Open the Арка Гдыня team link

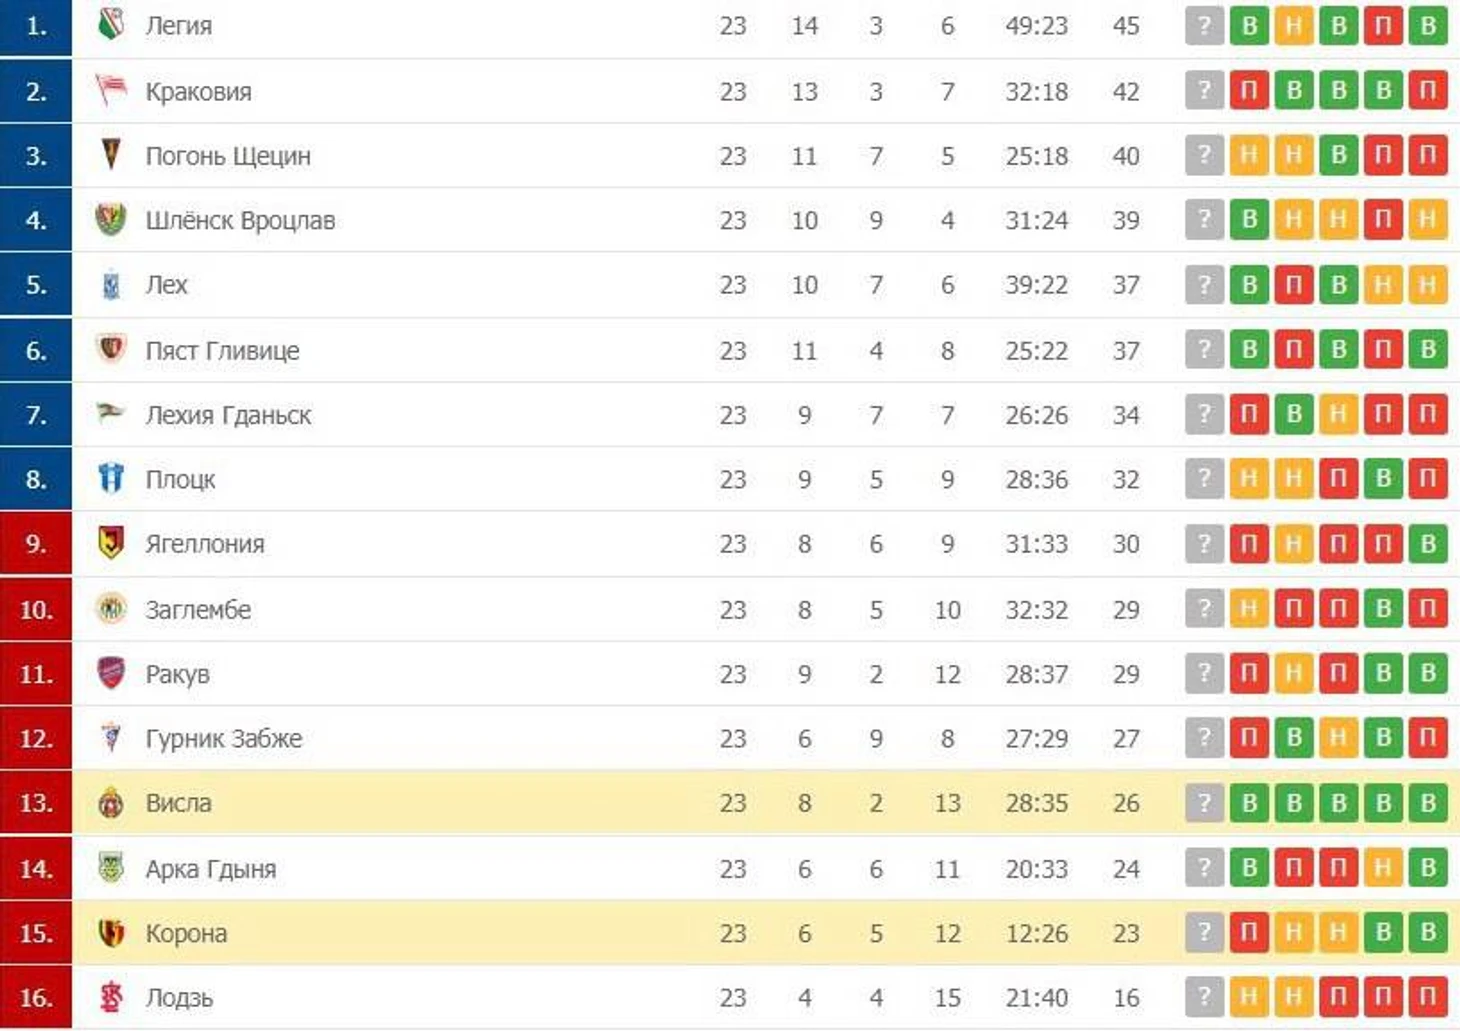pyautogui.click(x=210, y=869)
